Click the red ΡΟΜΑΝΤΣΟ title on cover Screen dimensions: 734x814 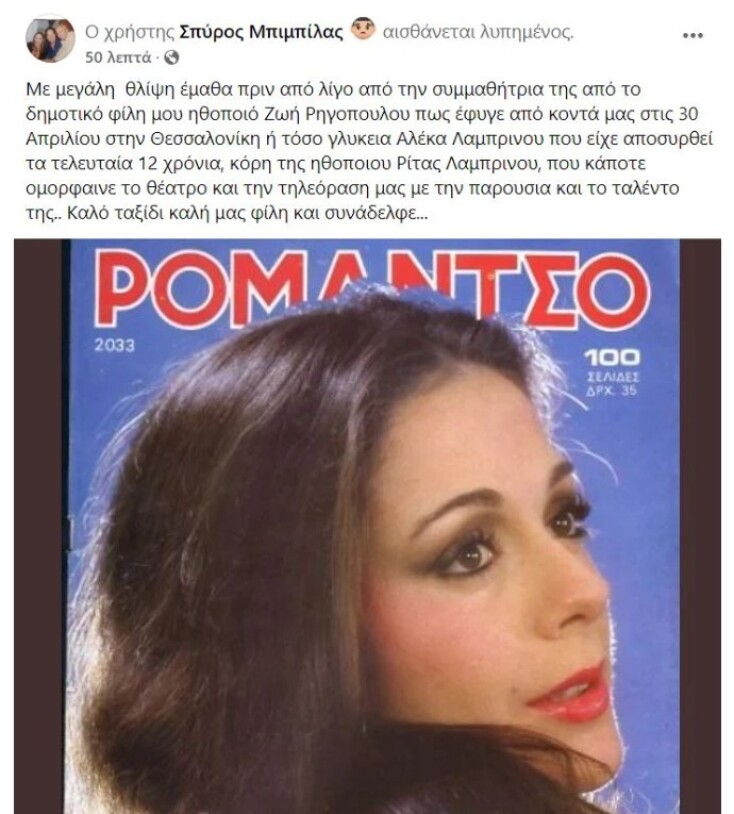tap(372, 289)
